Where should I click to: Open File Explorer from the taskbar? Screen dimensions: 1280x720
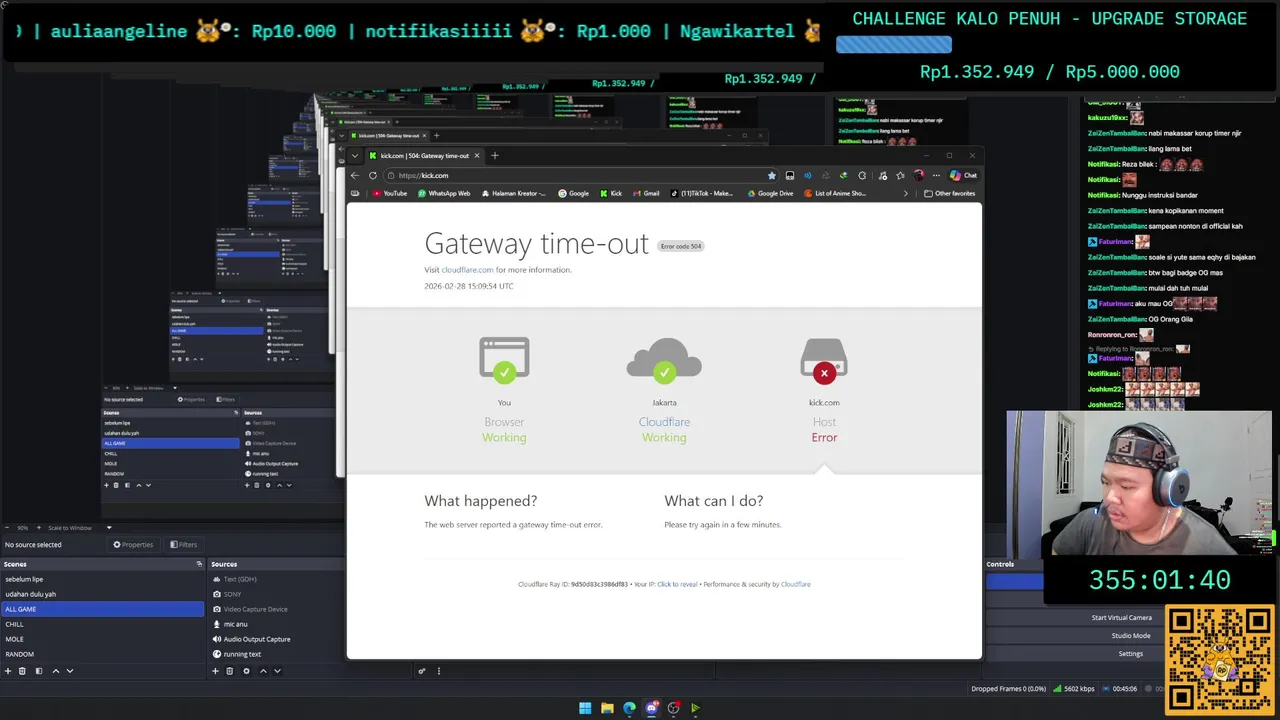[x=607, y=708]
